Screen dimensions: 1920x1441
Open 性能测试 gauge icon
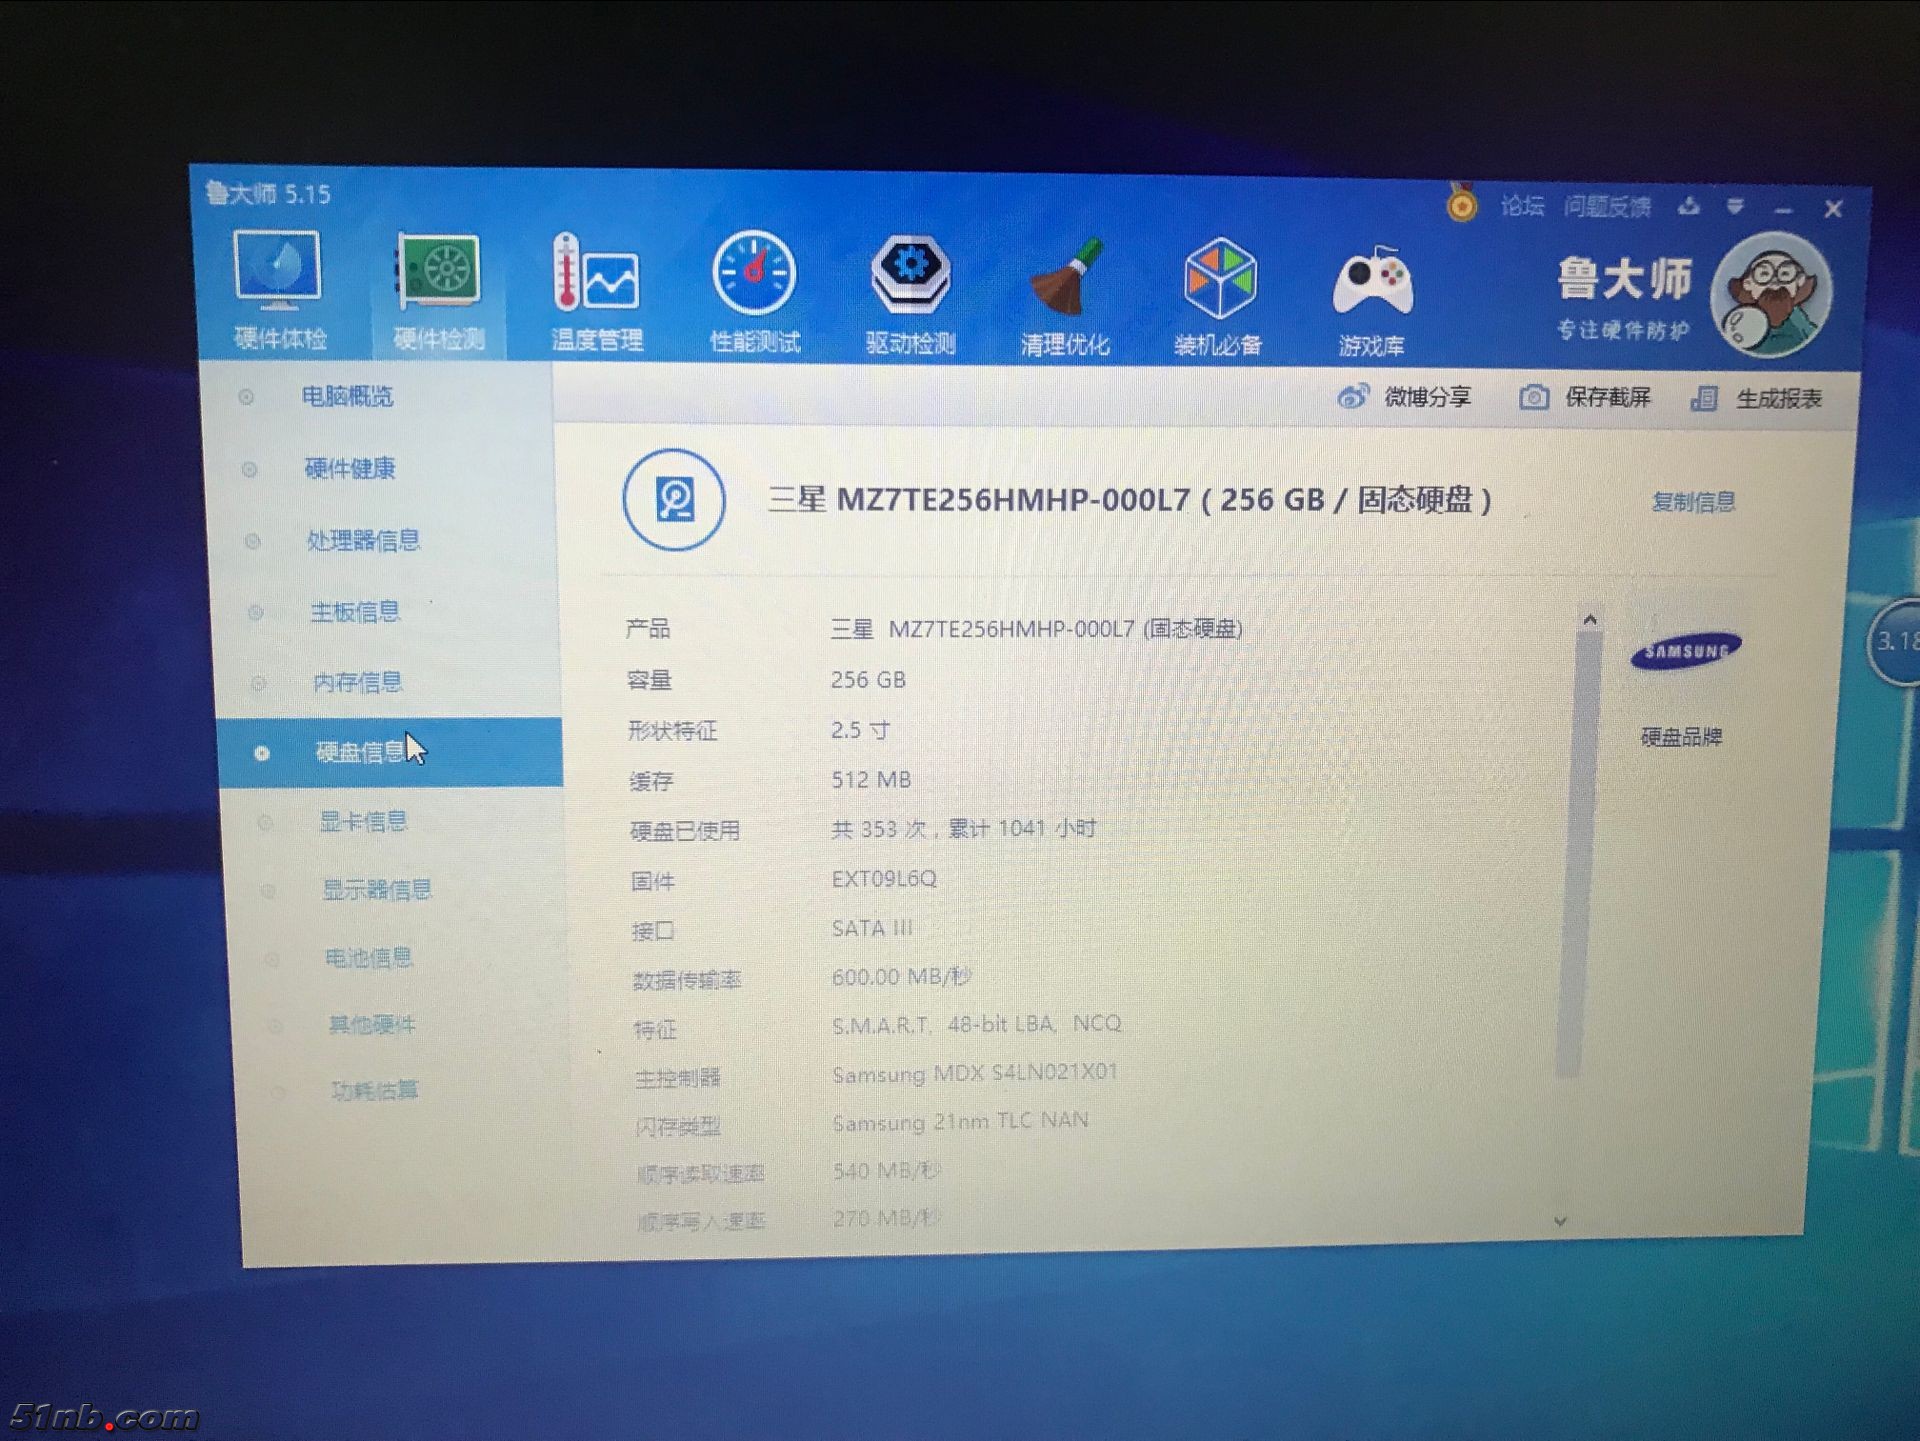[754, 273]
